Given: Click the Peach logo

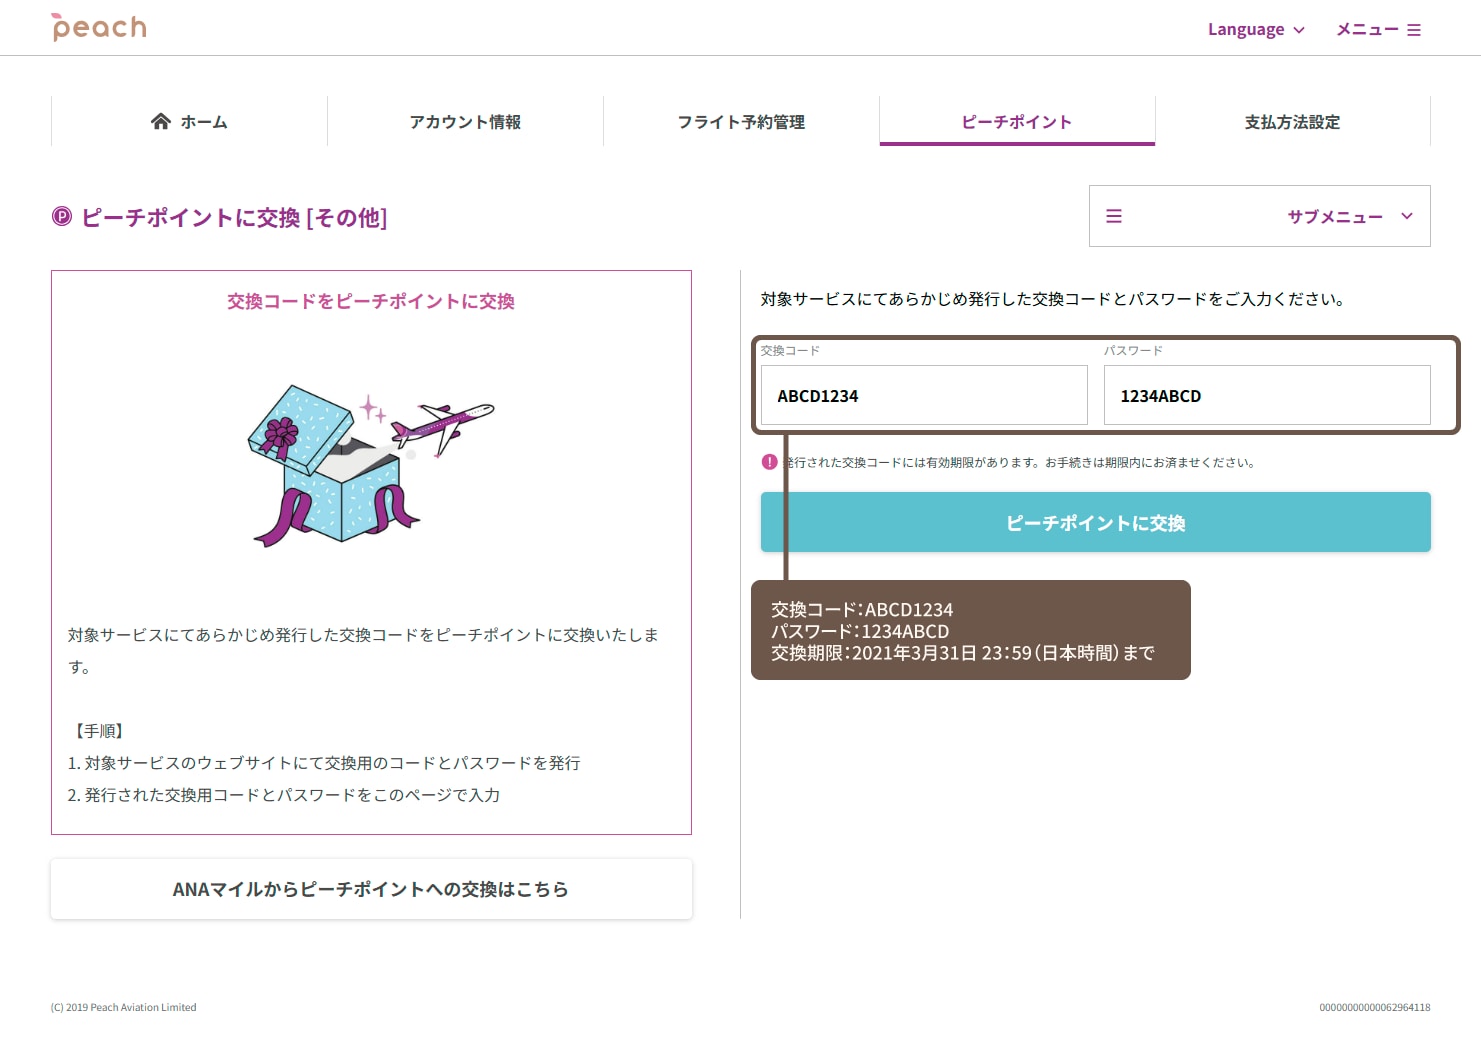Looking at the screenshot, I should (99, 27).
